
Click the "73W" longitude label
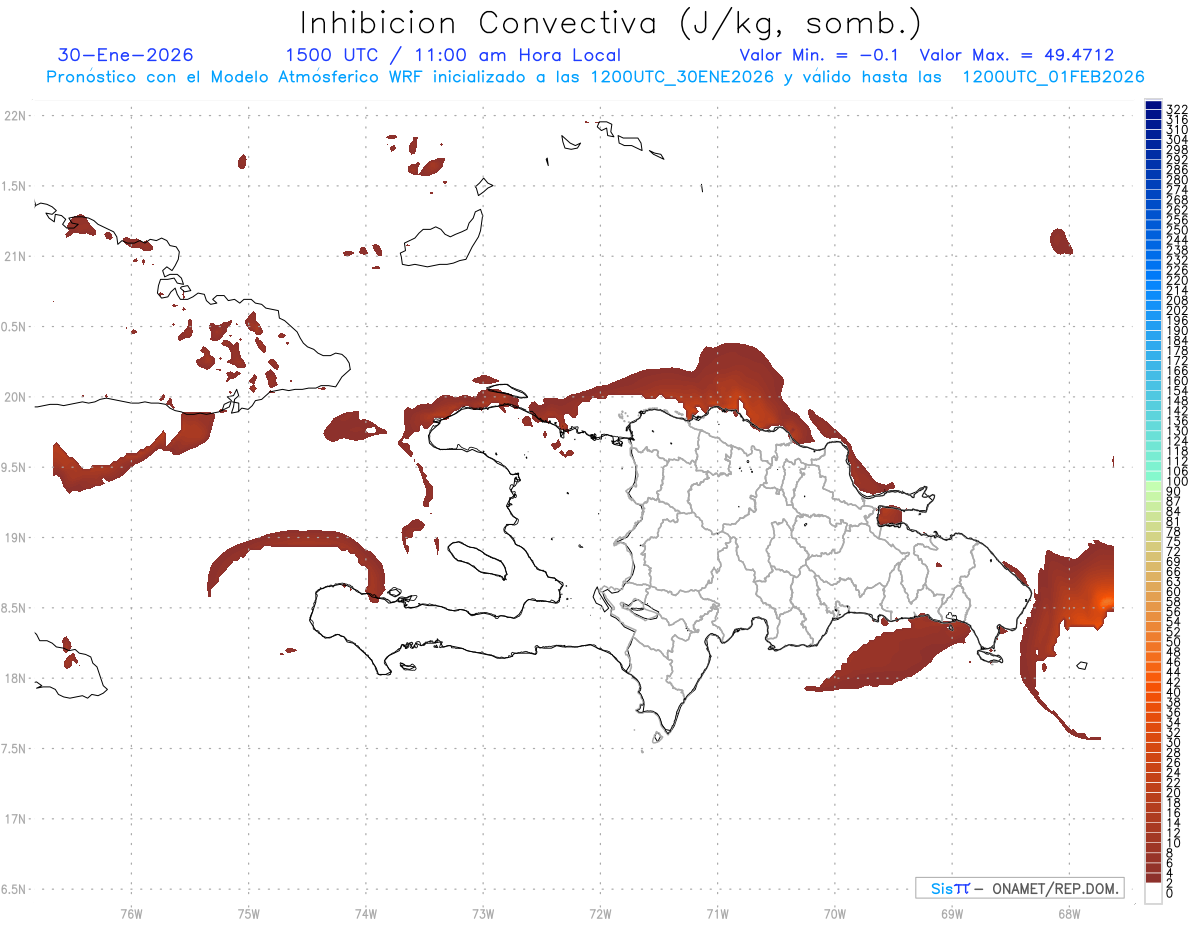(x=483, y=912)
